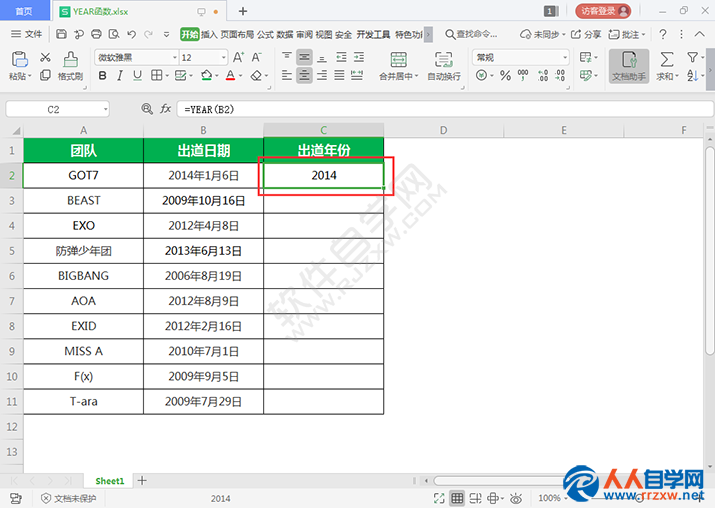Click the magnifier icon beside fx
Screen dimensions: 715x508
[x=147, y=109]
